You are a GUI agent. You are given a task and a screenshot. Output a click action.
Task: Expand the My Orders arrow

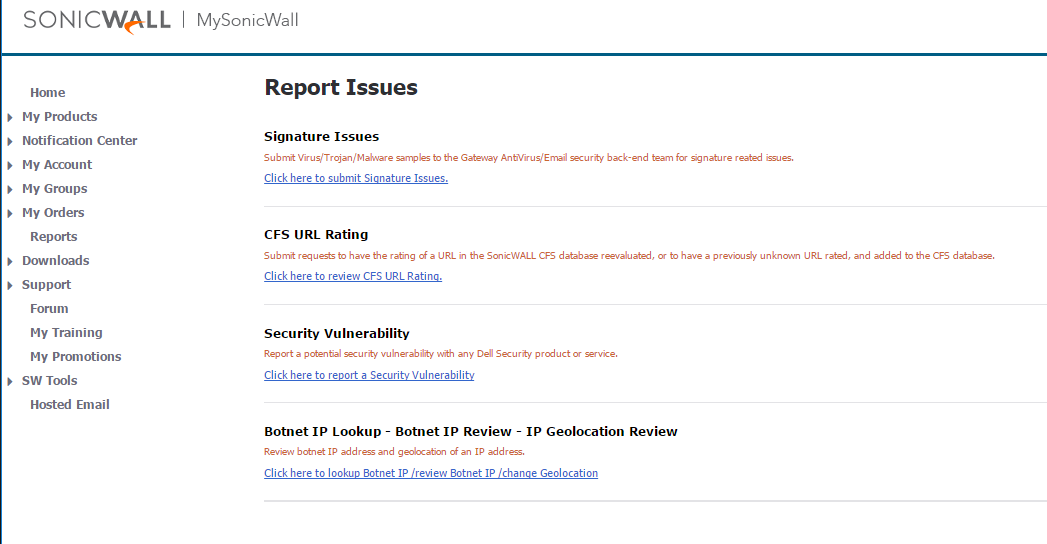[x=10, y=213]
